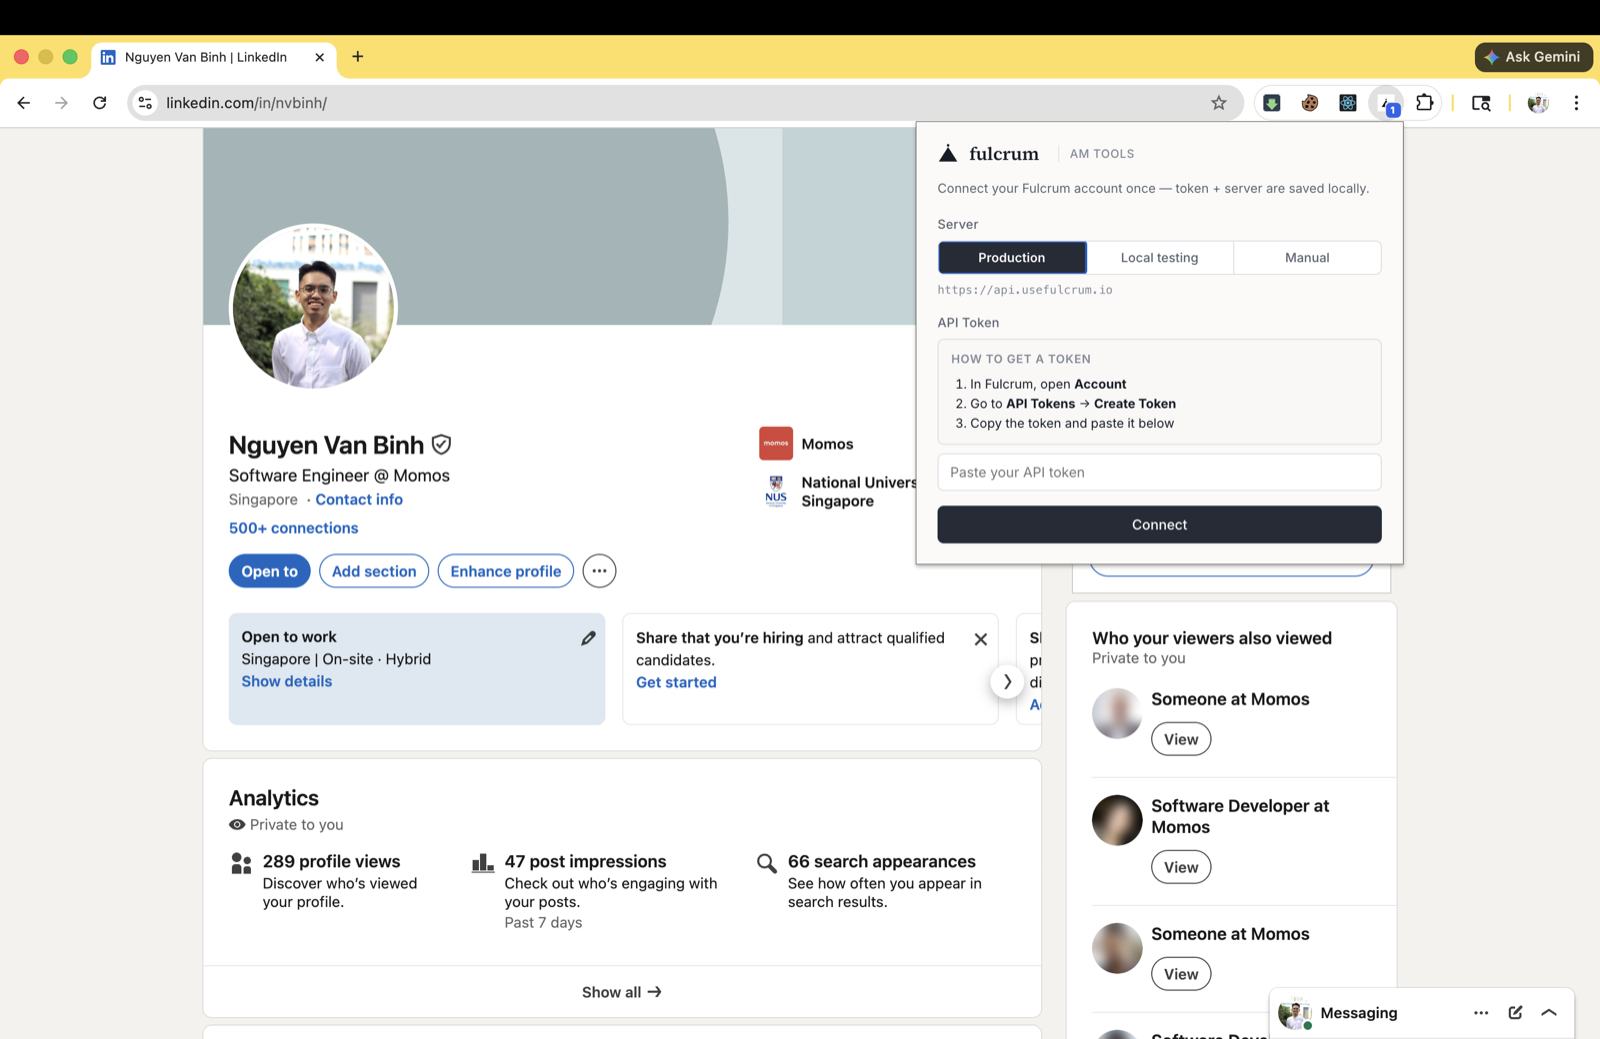Select the Production server option
The image size is (1600, 1039).
(1012, 258)
